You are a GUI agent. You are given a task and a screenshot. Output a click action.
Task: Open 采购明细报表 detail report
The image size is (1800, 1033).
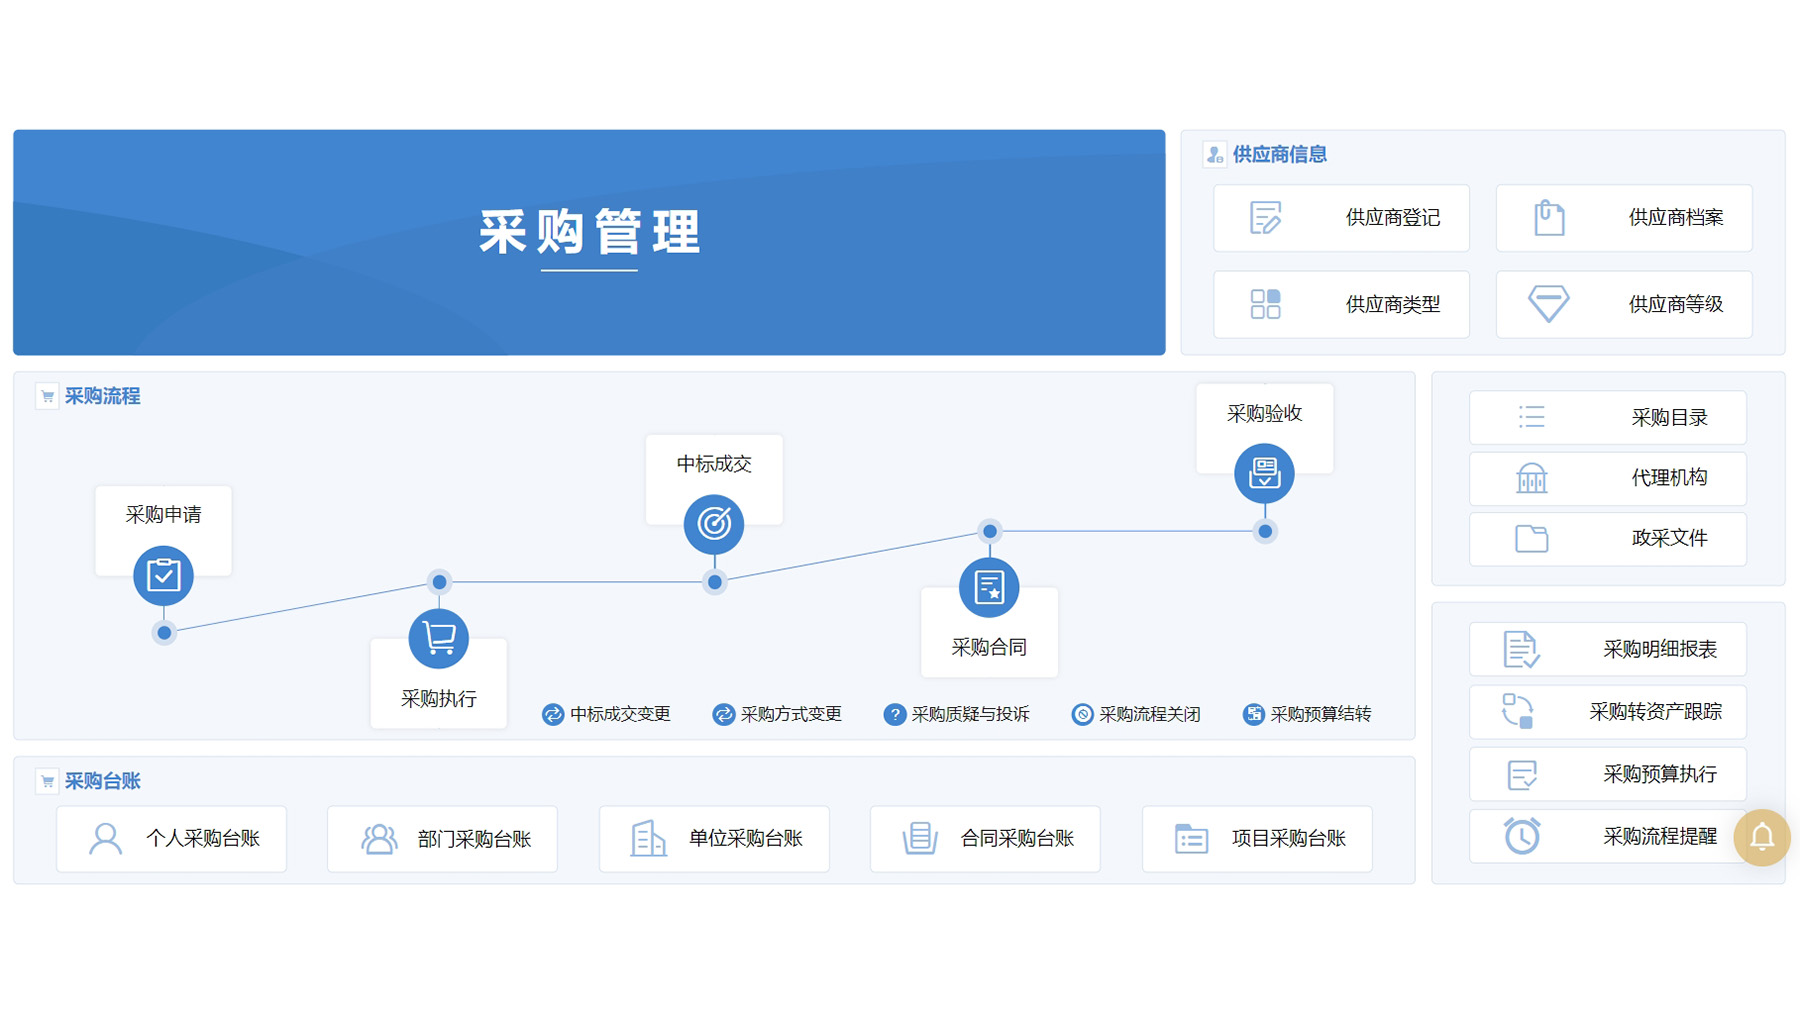1607,649
